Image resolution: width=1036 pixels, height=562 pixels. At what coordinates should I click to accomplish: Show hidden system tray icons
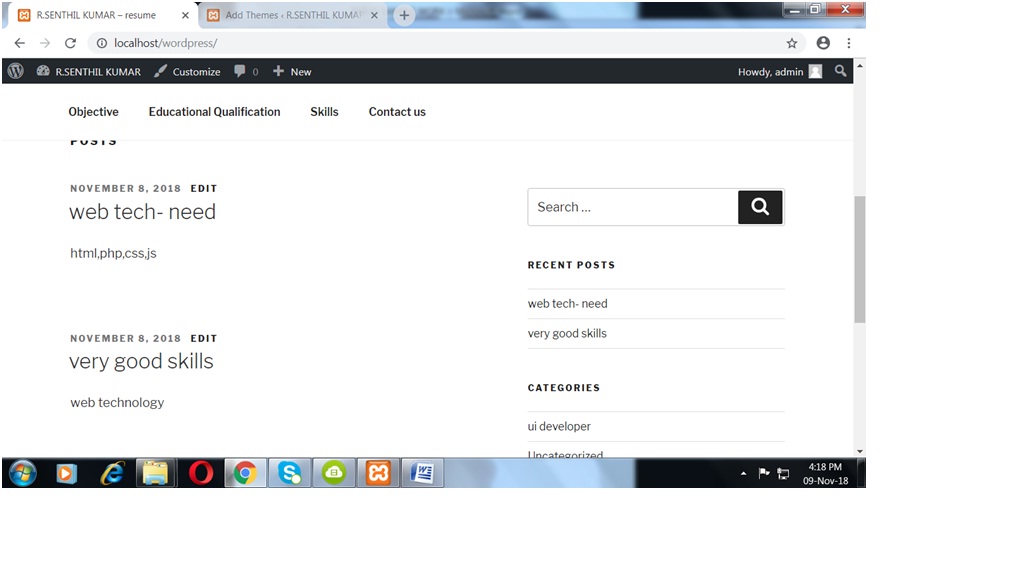[x=743, y=473]
